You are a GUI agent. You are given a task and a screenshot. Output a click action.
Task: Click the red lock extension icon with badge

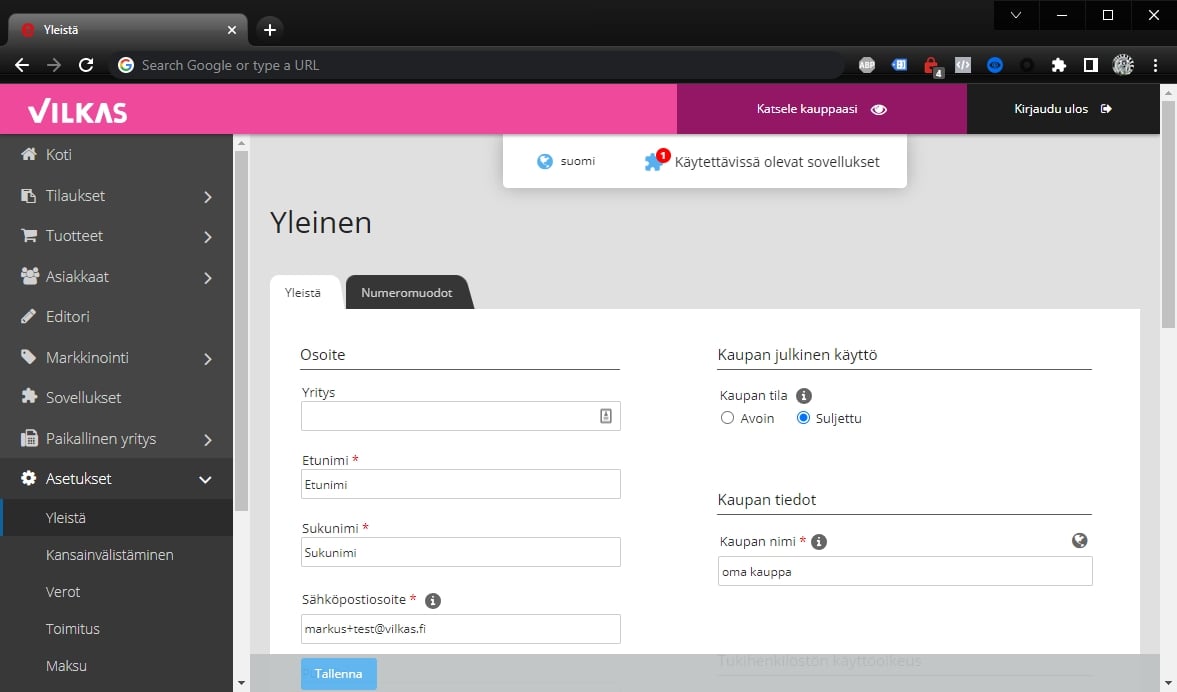(x=932, y=66)
